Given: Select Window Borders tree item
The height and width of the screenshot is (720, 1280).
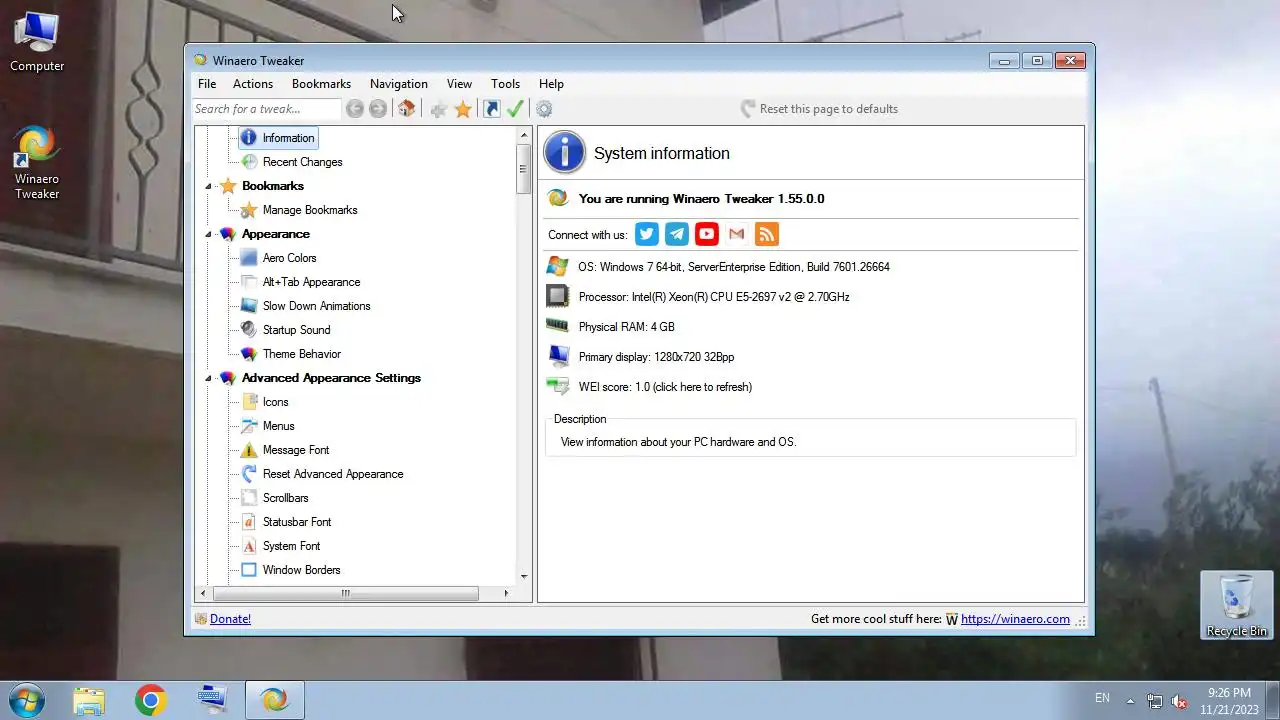Looking at the screenshot, I should click(x=301, y=570).
